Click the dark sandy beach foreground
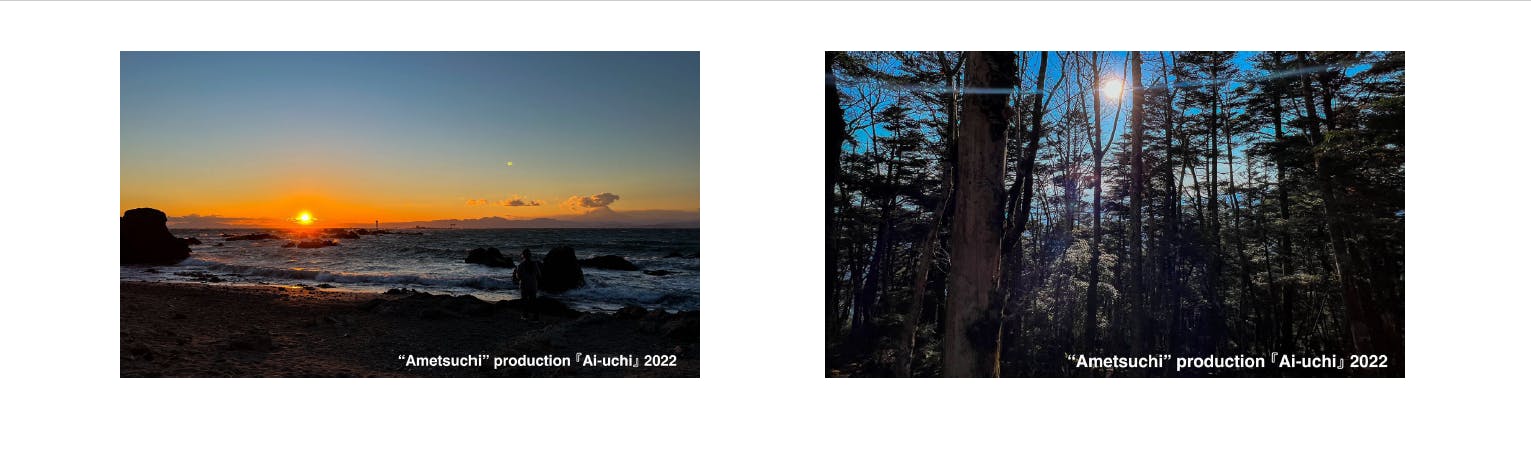The height and width of the screenshot is (451, 1531). [x=300, y=335]
